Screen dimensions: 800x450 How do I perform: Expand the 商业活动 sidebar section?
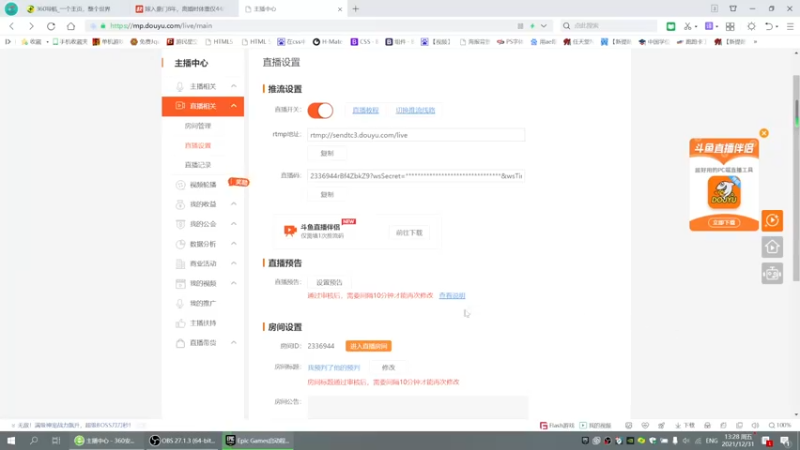click(x=234, y=263)
